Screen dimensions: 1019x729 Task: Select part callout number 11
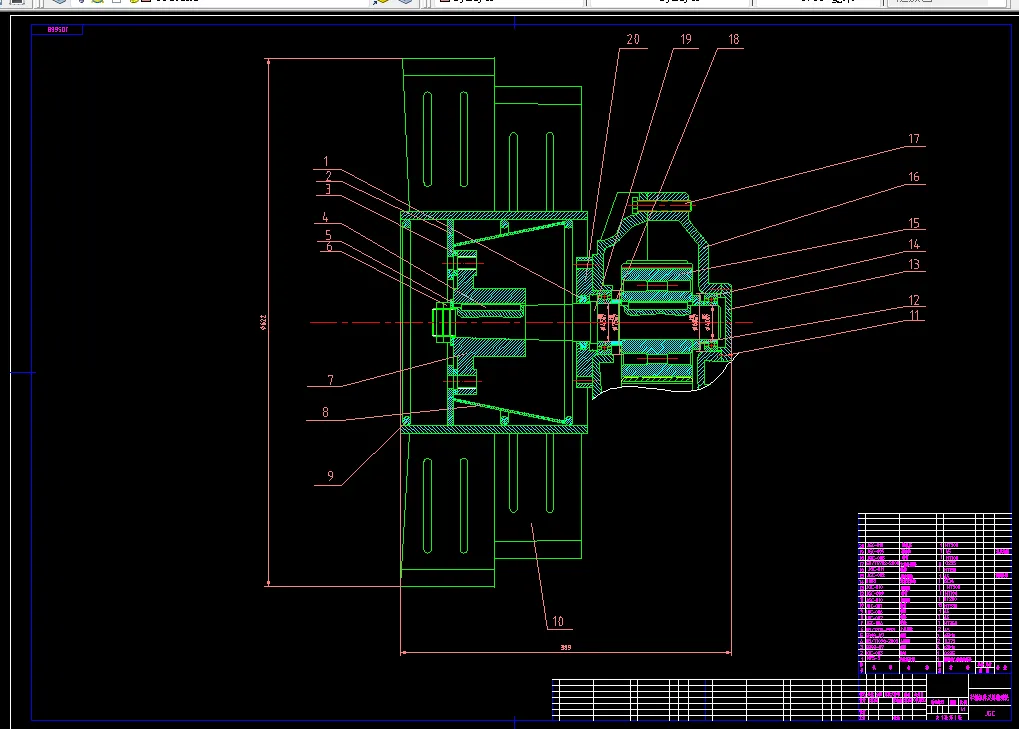tap(914, 316)
